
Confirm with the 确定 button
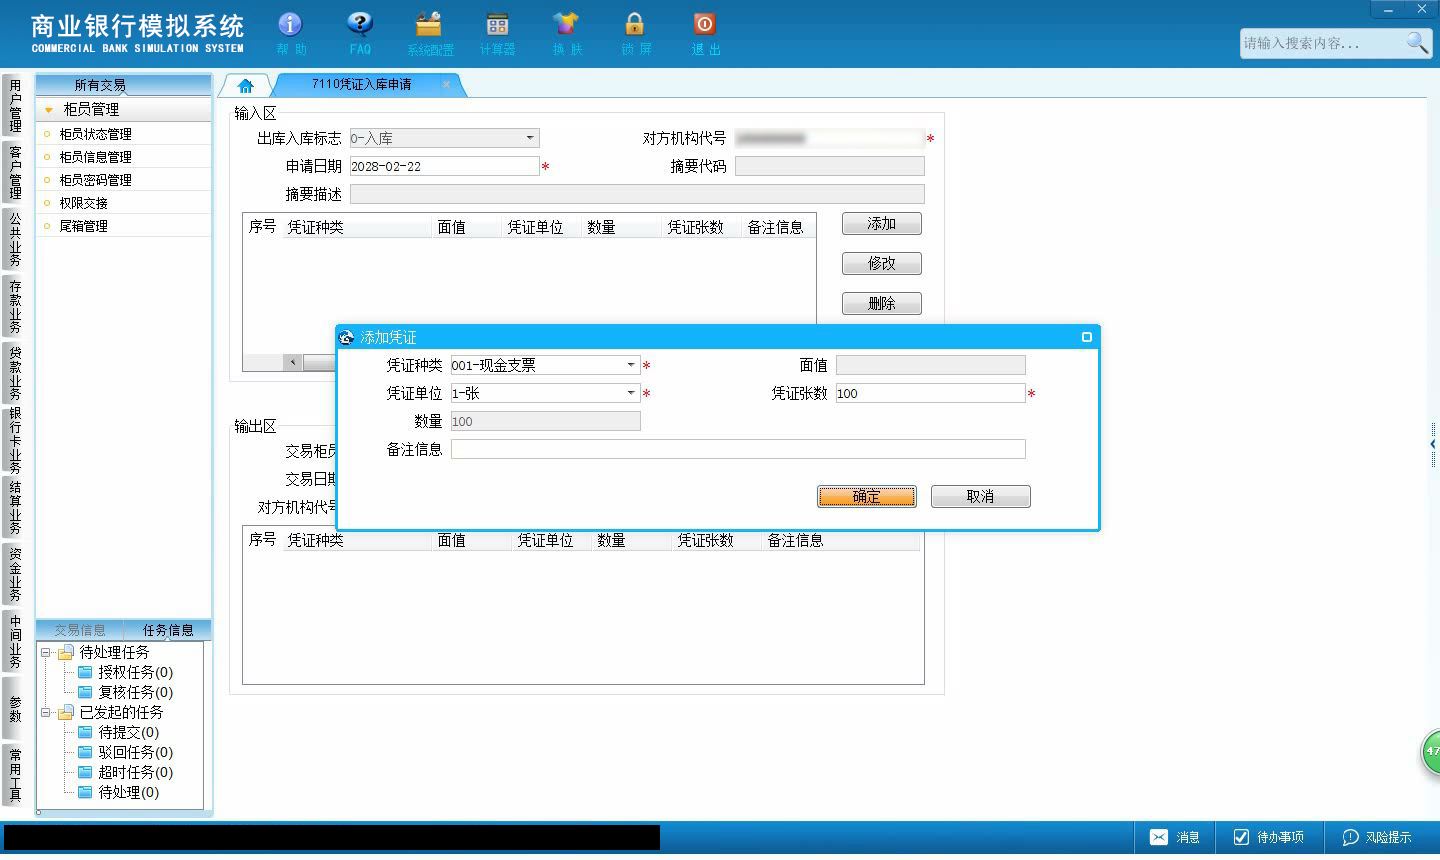pos(866,496)
